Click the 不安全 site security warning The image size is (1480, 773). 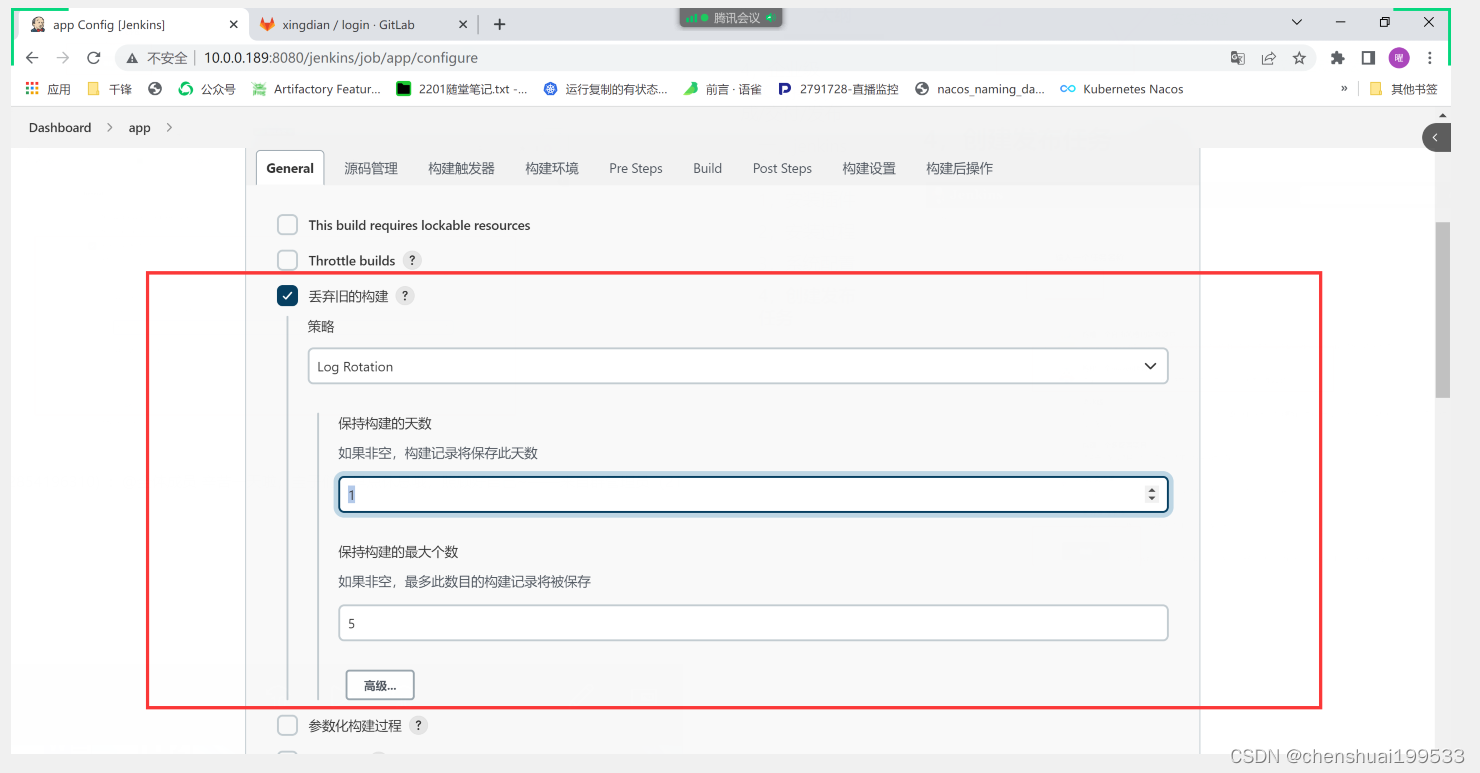(157, 58)
